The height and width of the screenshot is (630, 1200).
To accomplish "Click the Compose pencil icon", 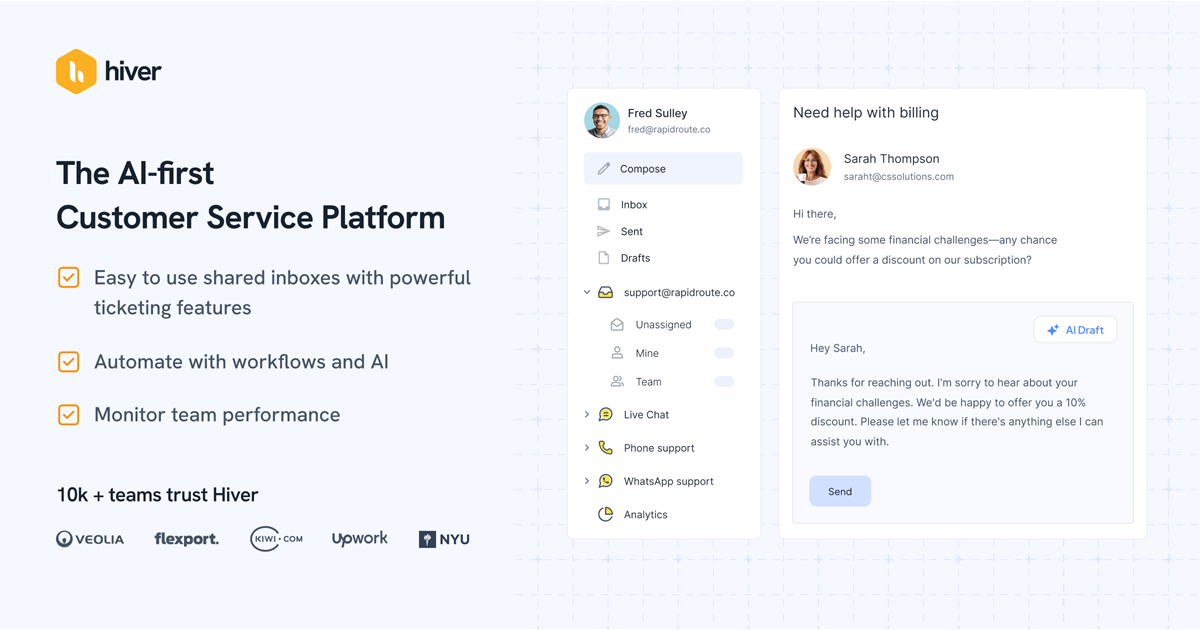I will 604,169.
